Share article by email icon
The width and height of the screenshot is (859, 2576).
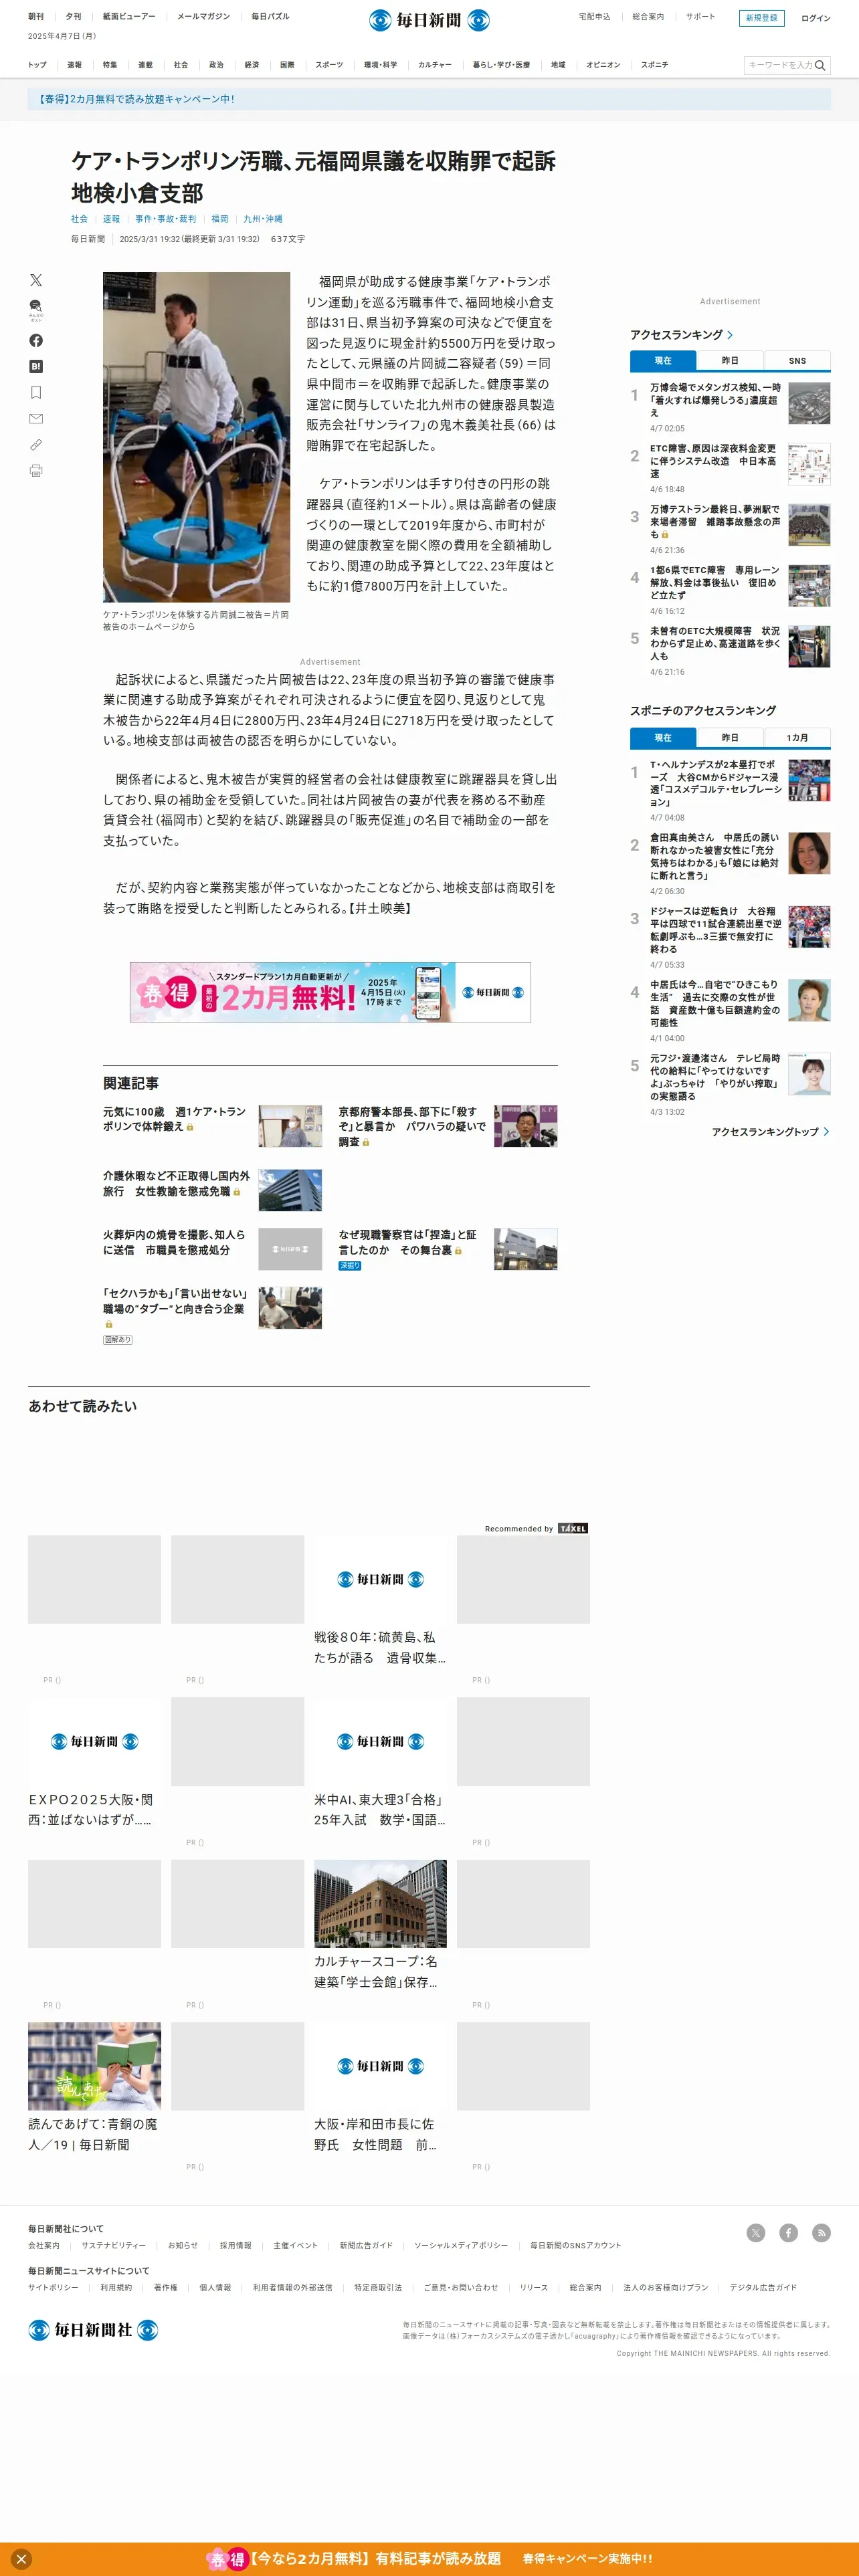pyautogui.click(x=36, y=419)
